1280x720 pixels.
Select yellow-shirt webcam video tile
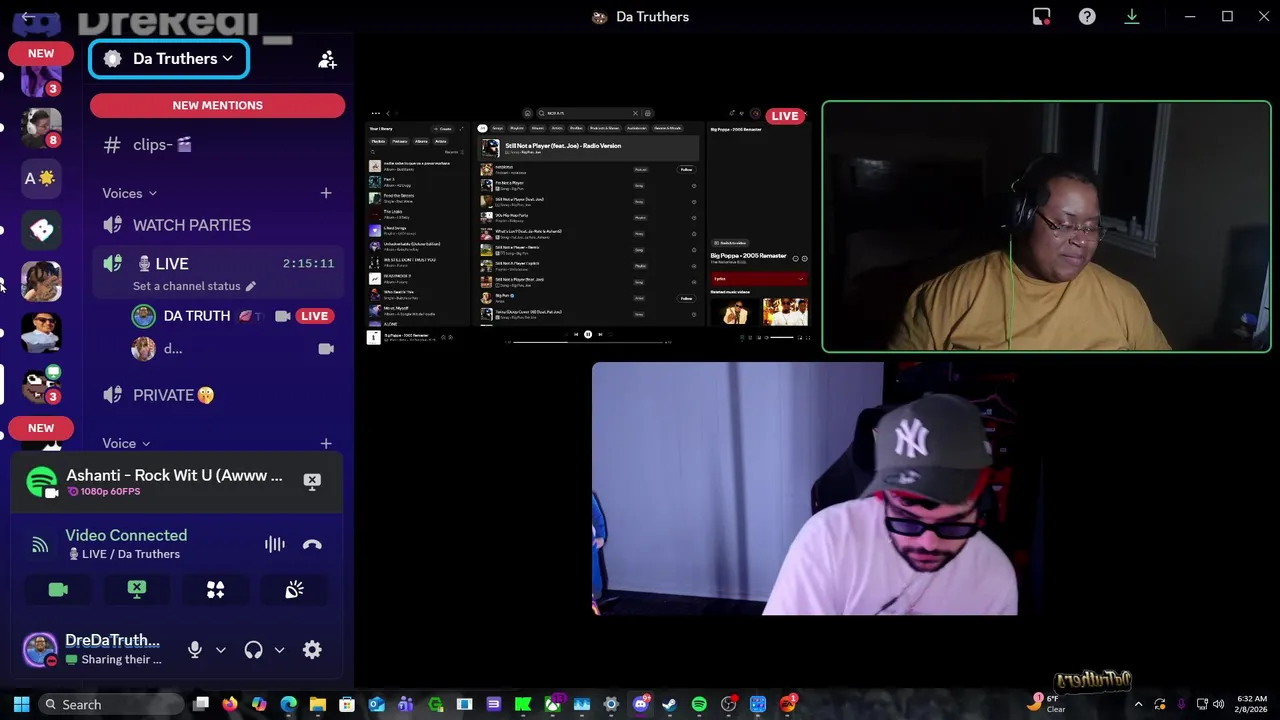coord(1046,227)
